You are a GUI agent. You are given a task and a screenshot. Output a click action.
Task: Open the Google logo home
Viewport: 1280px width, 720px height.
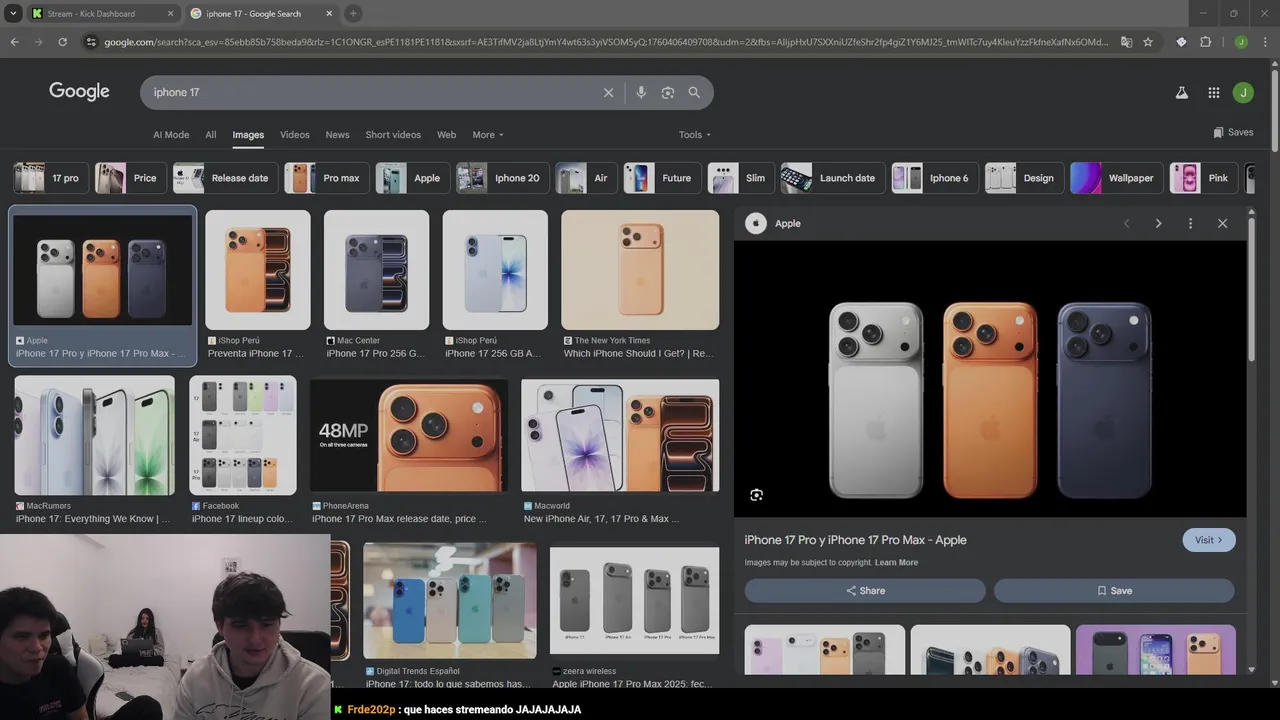[x=79, y=91]
